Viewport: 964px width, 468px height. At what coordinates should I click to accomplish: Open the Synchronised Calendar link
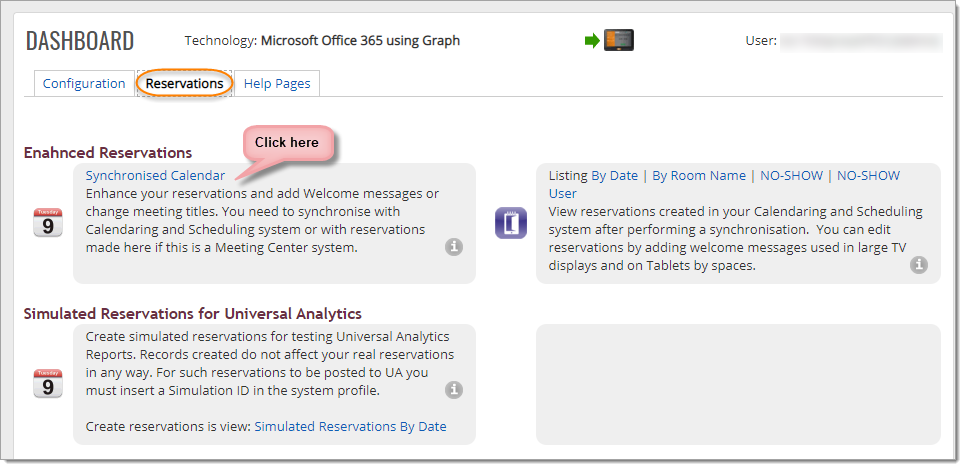click(156, 175)
